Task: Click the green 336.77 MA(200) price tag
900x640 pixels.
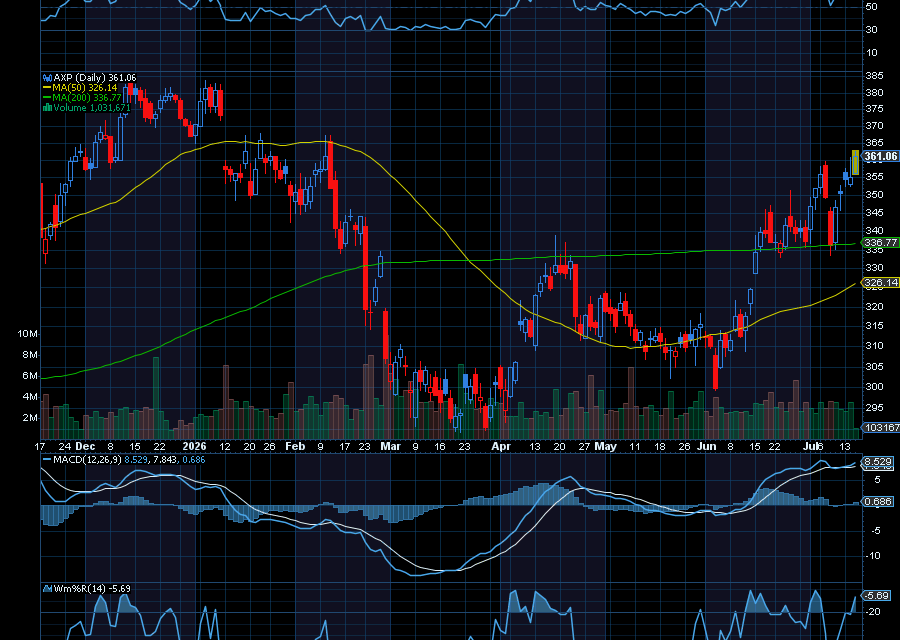Action: [880, 243]
